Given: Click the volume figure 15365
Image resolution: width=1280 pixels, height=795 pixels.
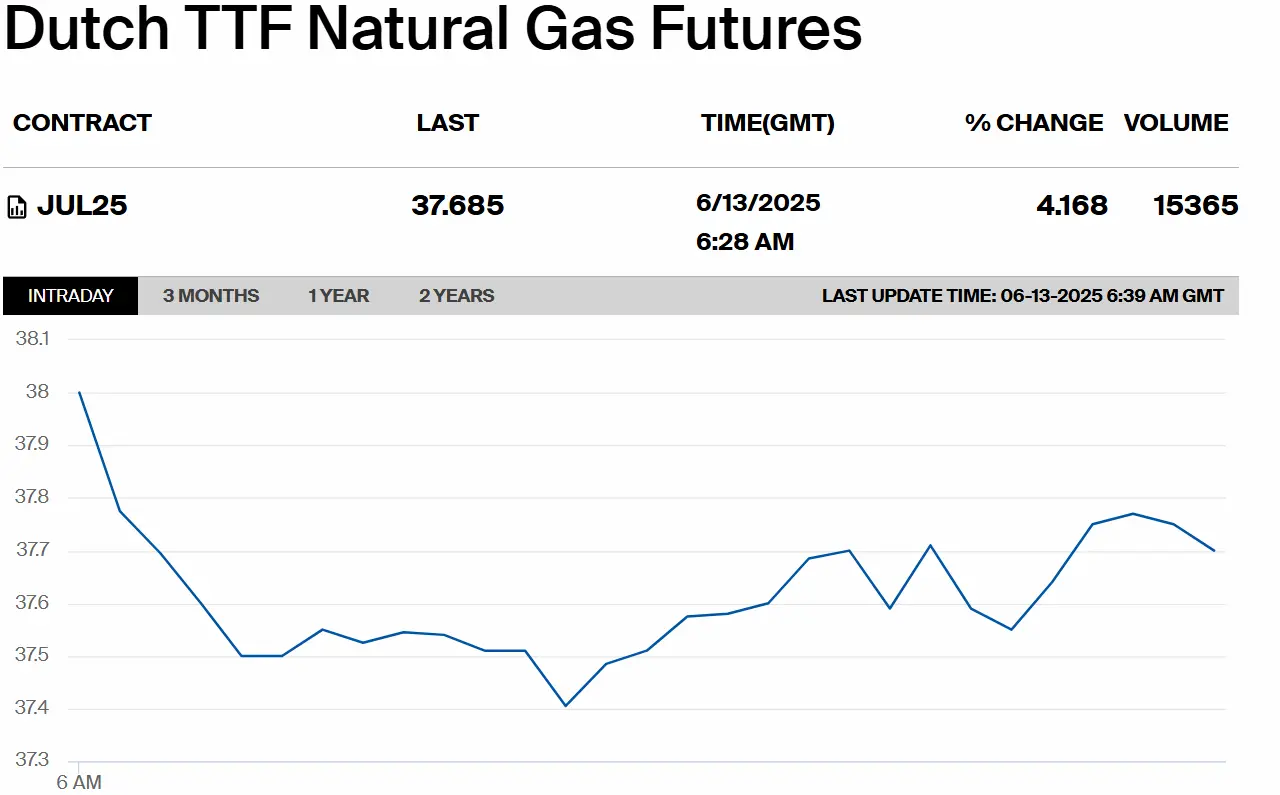Looking at the screenshot, I should (1196, 206).
